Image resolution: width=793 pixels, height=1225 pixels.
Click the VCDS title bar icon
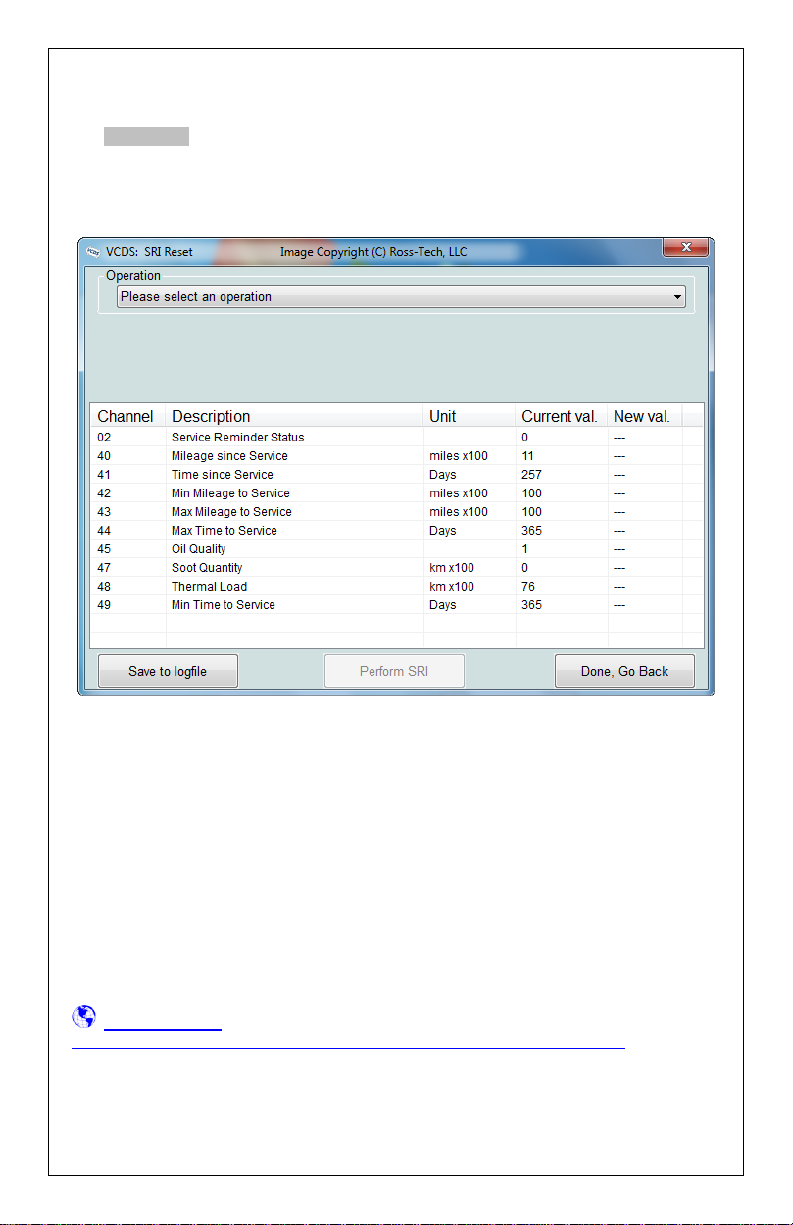point(94,252)
